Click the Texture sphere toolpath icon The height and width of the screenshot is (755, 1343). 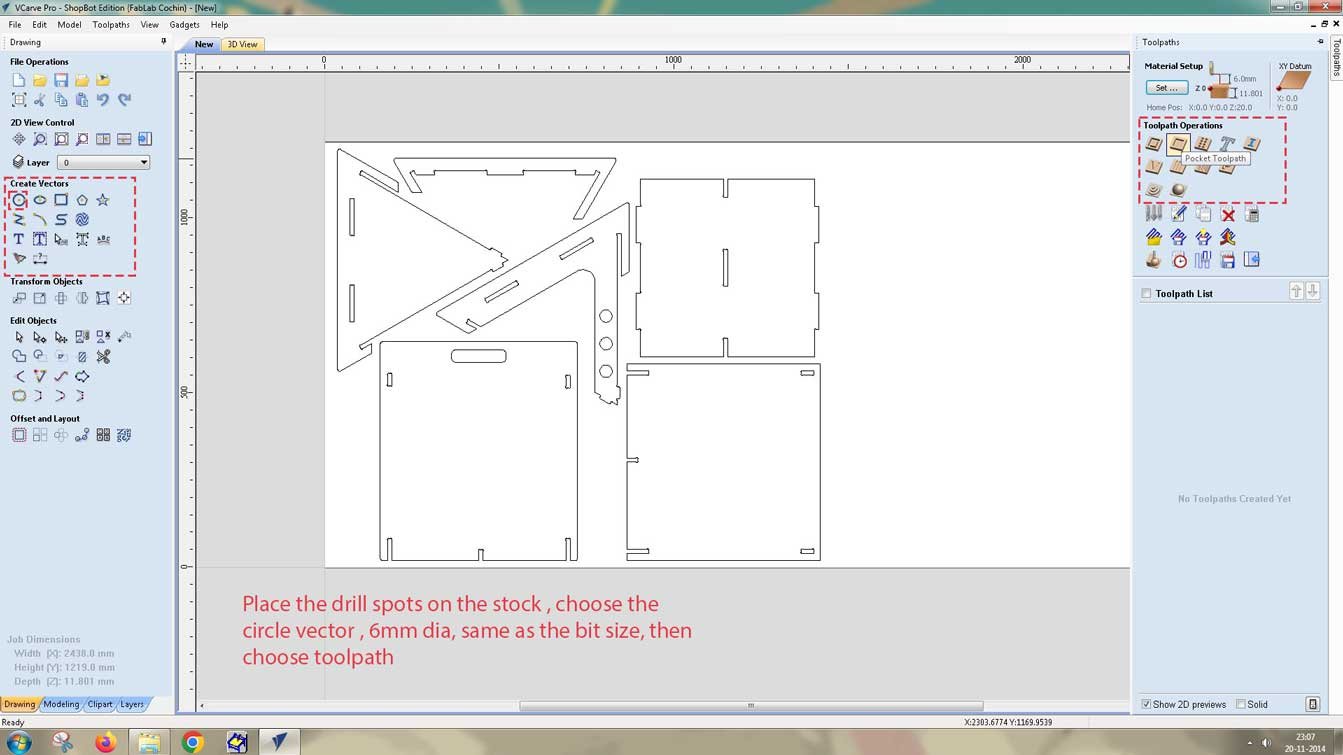[1179, 190]
